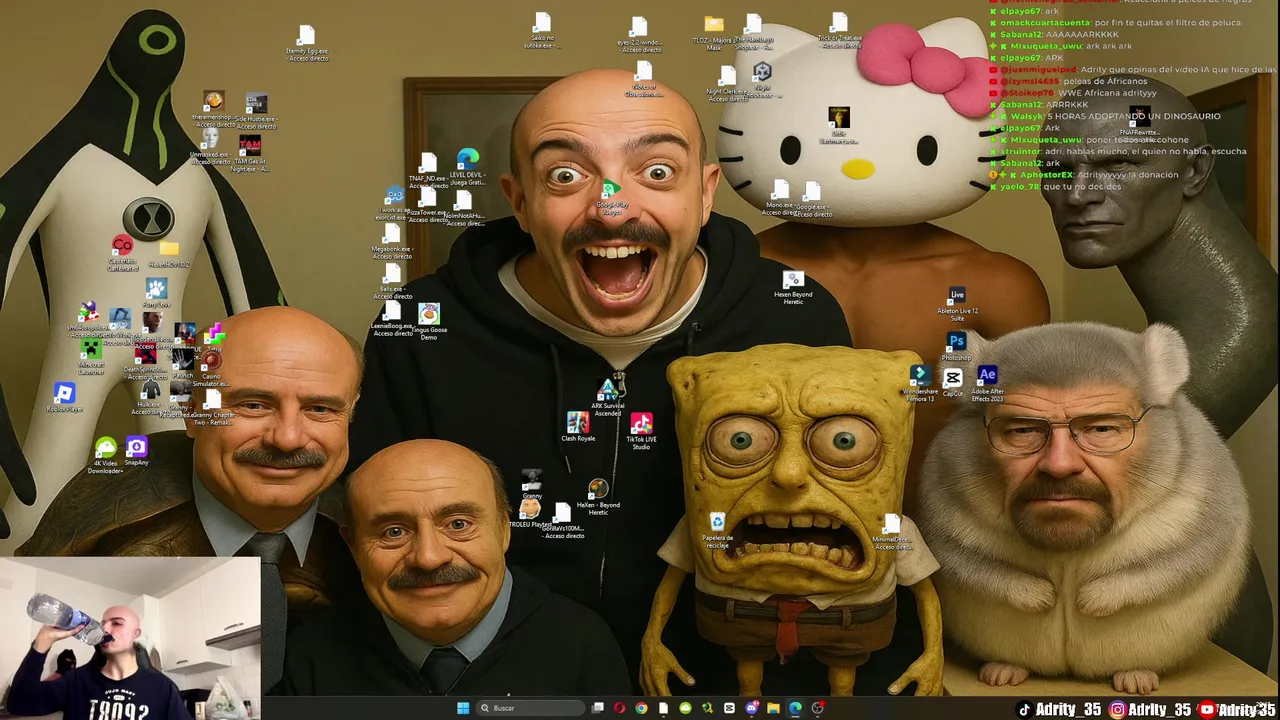
Task: Select the Saiko no sutoka.exe shortcut
Action: point(542,24)
